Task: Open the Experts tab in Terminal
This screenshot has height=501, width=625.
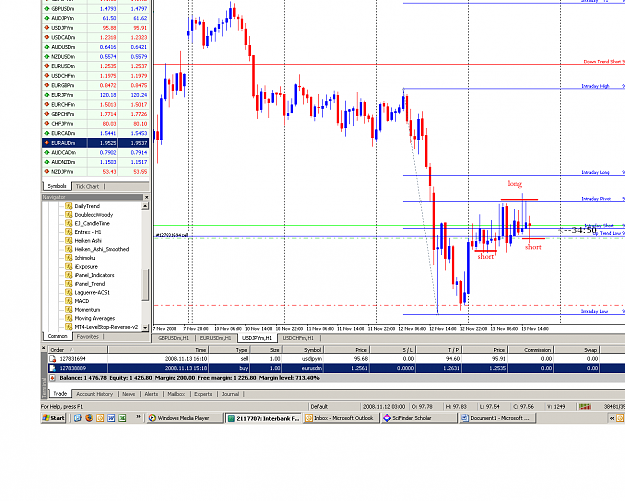Action: click(203, 394)
